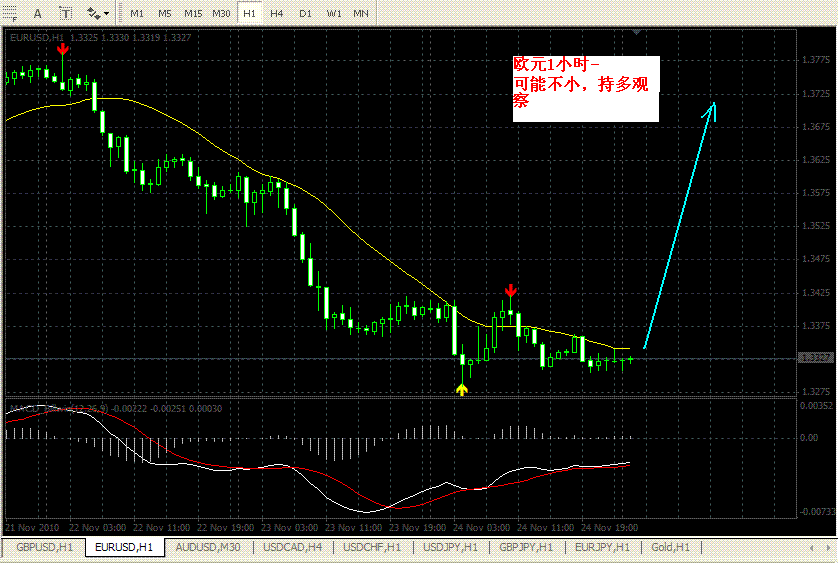The height and width of the screenshot is (563, 839).
Task: Select the Fibonacci retracement tool
Action: click(10, 13)
